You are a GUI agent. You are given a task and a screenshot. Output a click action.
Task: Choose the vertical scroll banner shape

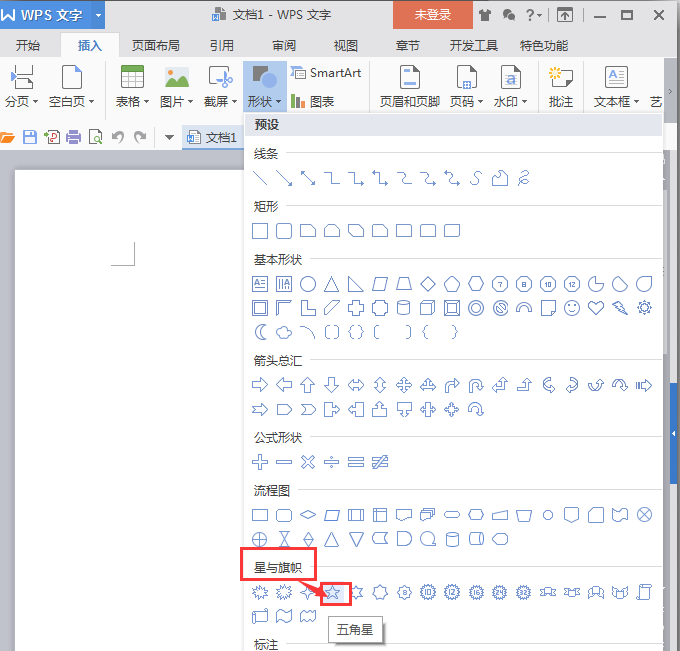tap(644, 592)
